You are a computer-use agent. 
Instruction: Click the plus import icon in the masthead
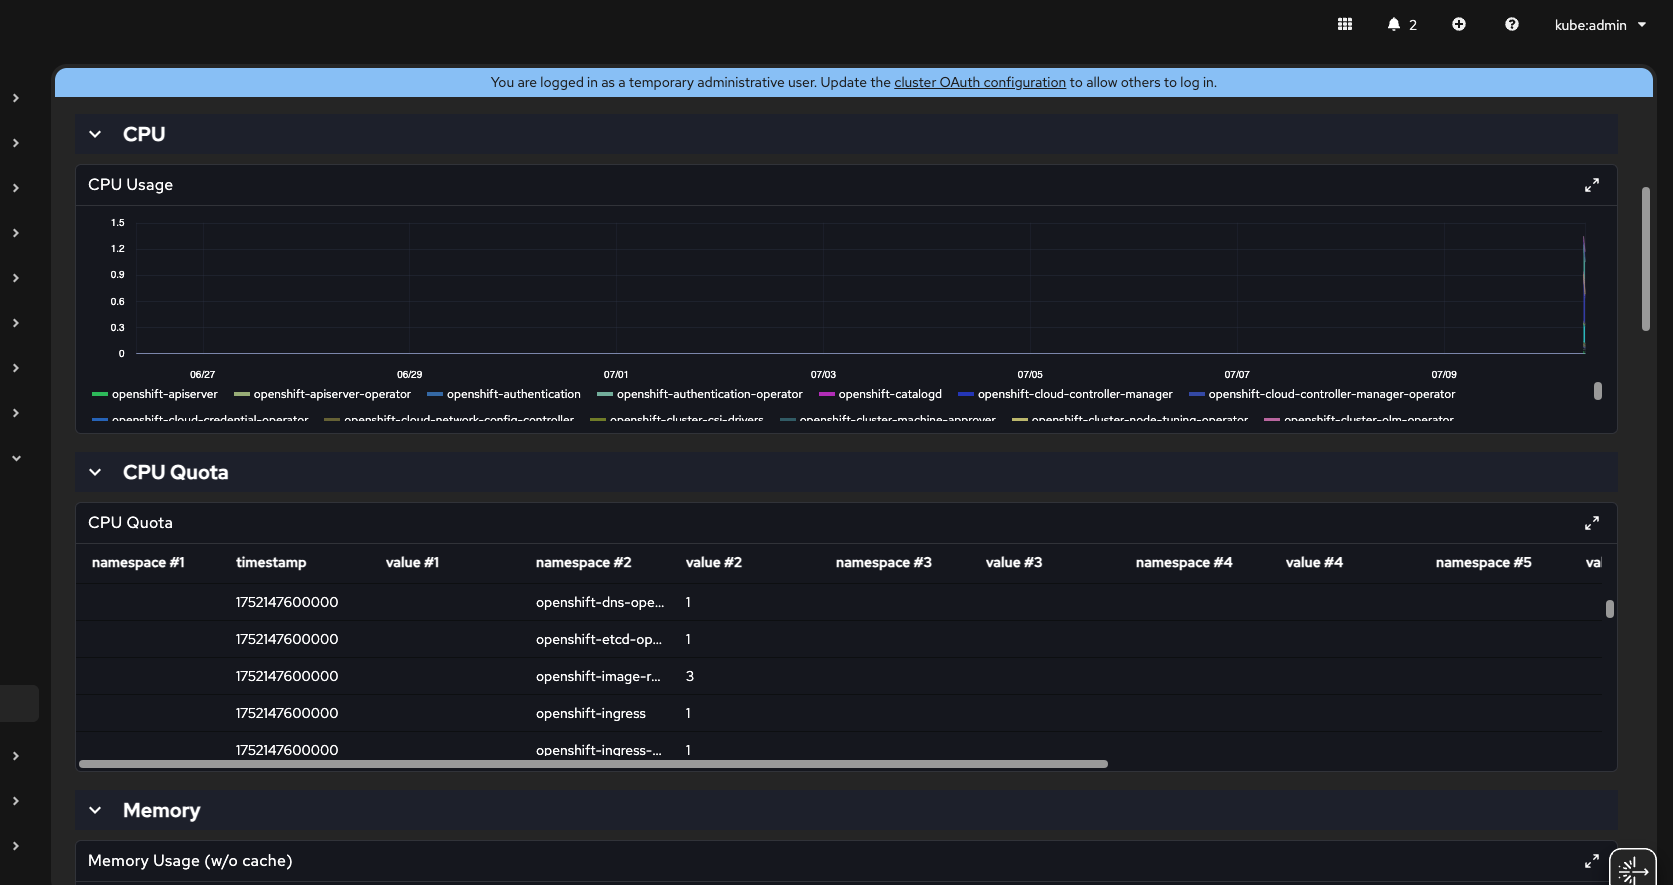point(1459,24)
